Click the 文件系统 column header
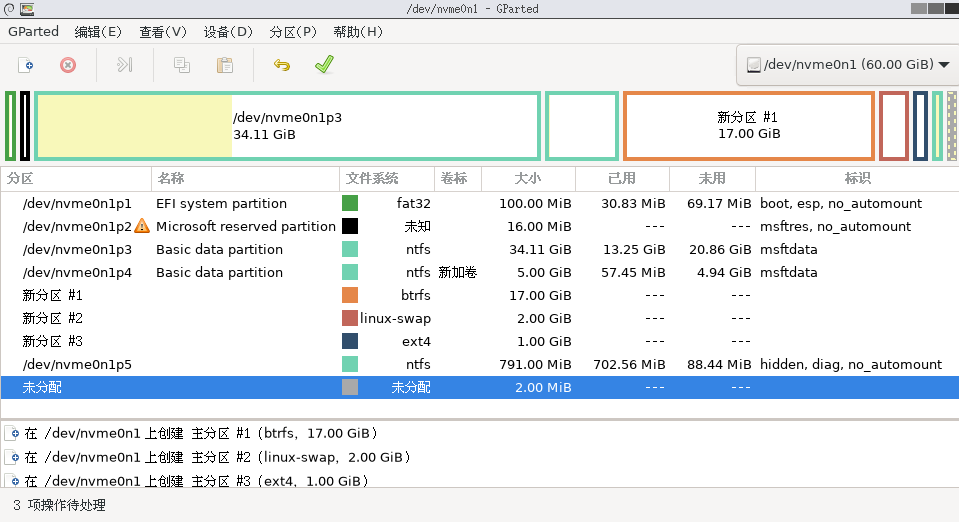The width and height of the screenshot is (959, 522). pyautogui.click(x=387, y=179)
